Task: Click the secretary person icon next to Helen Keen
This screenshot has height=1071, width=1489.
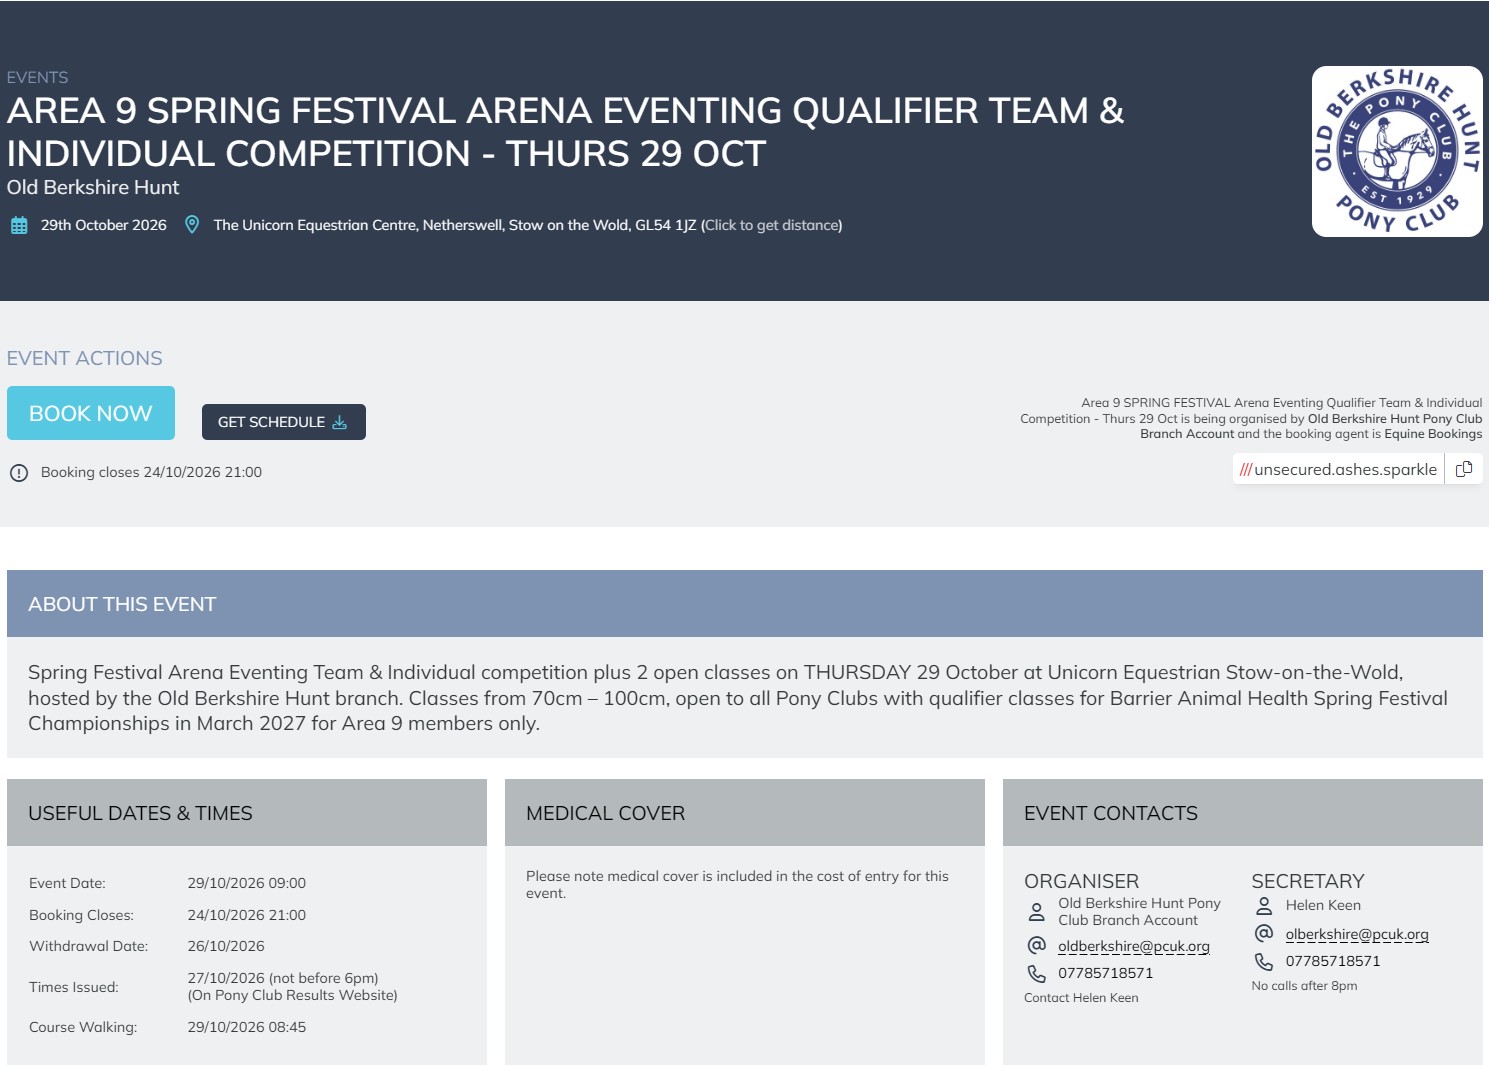Action: [1264, 906]
